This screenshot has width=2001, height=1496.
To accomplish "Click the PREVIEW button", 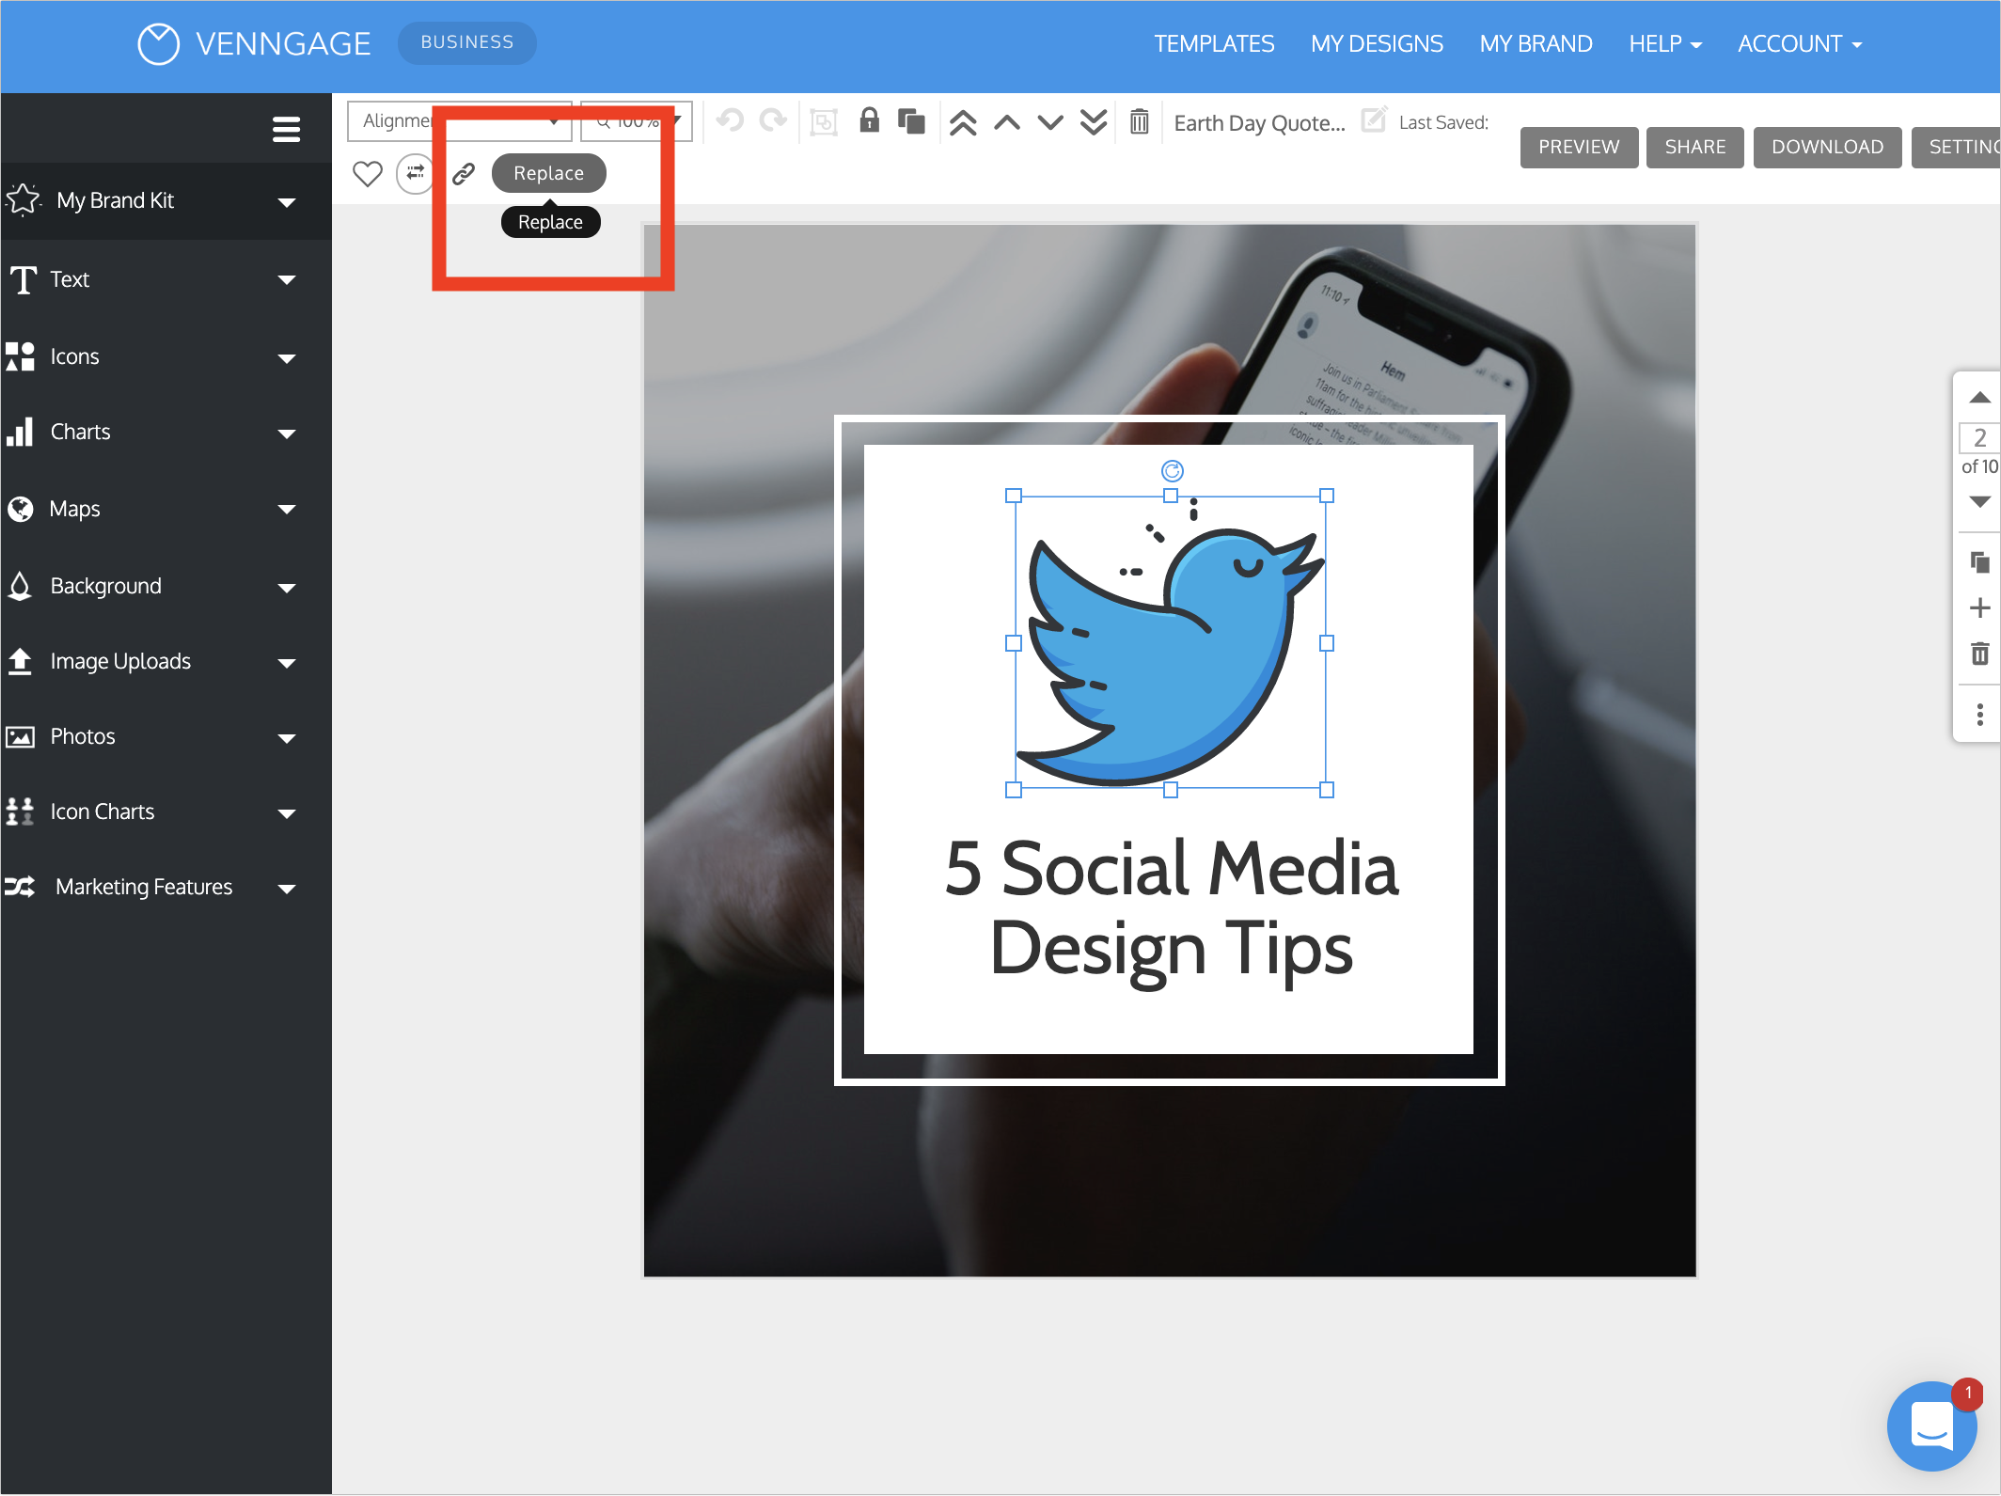I will pos(1578,147).
